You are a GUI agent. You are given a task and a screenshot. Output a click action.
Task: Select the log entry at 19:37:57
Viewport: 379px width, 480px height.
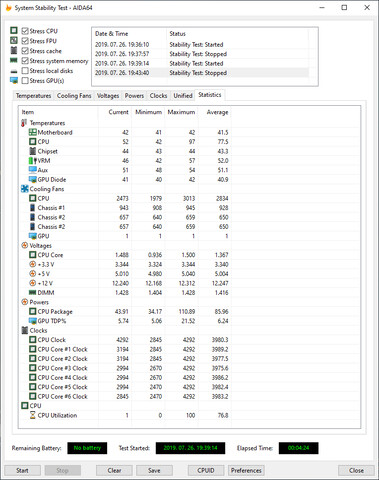click(x=200, y=54)
